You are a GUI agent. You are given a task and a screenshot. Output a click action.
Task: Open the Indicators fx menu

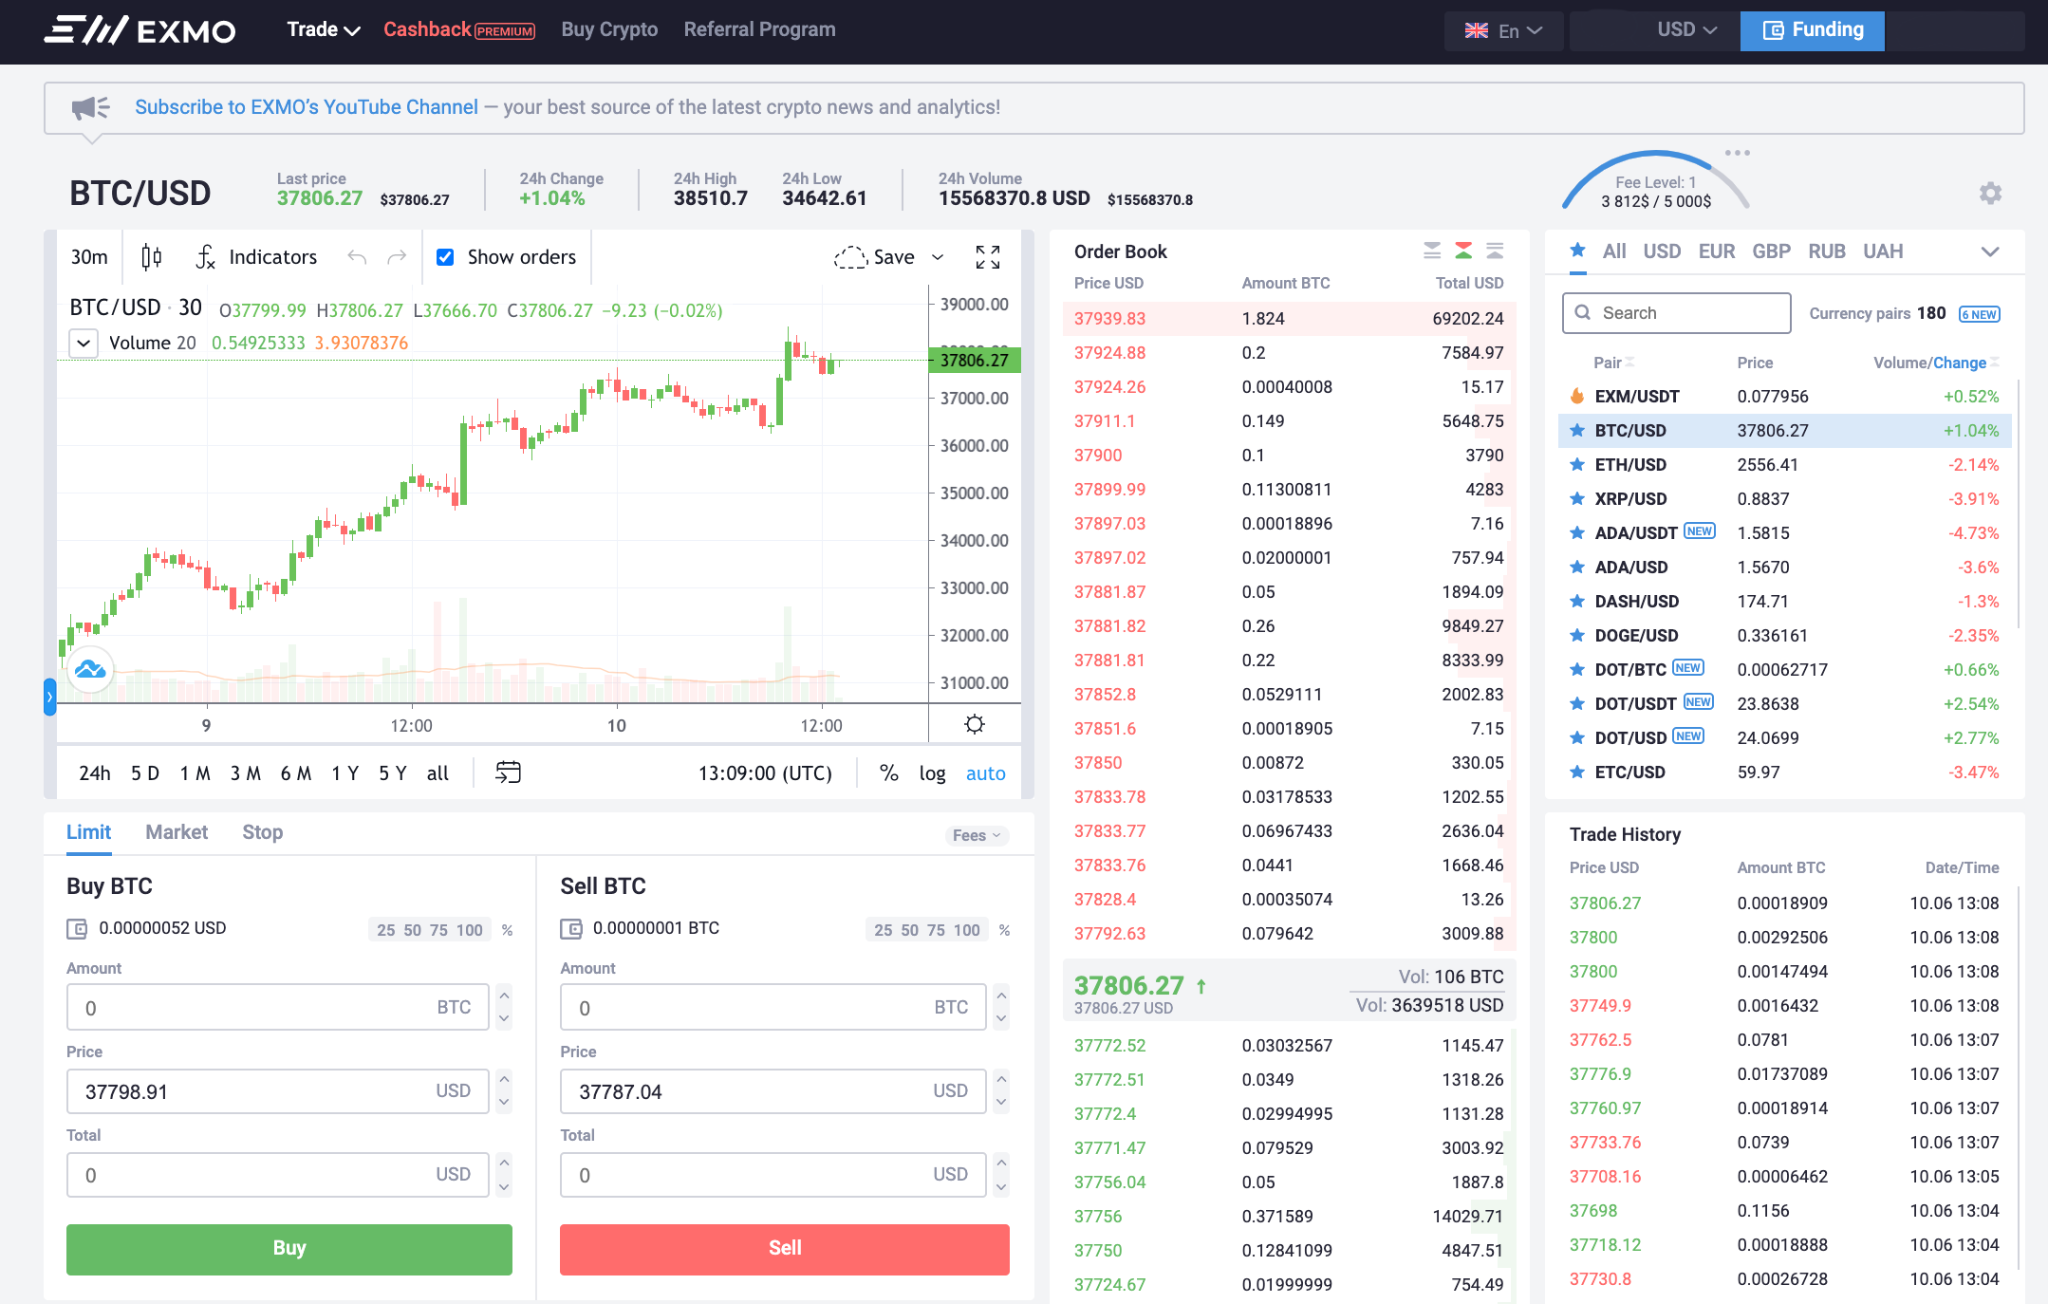(x=256, y=257)
